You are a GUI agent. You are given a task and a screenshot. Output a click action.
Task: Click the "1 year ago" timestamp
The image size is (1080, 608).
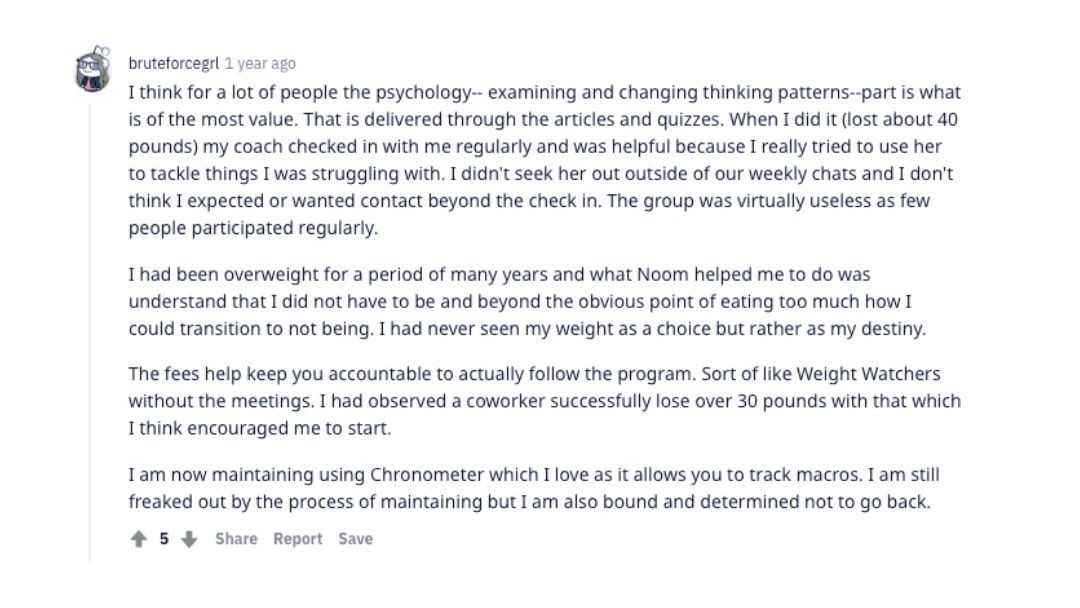[260, 63]
